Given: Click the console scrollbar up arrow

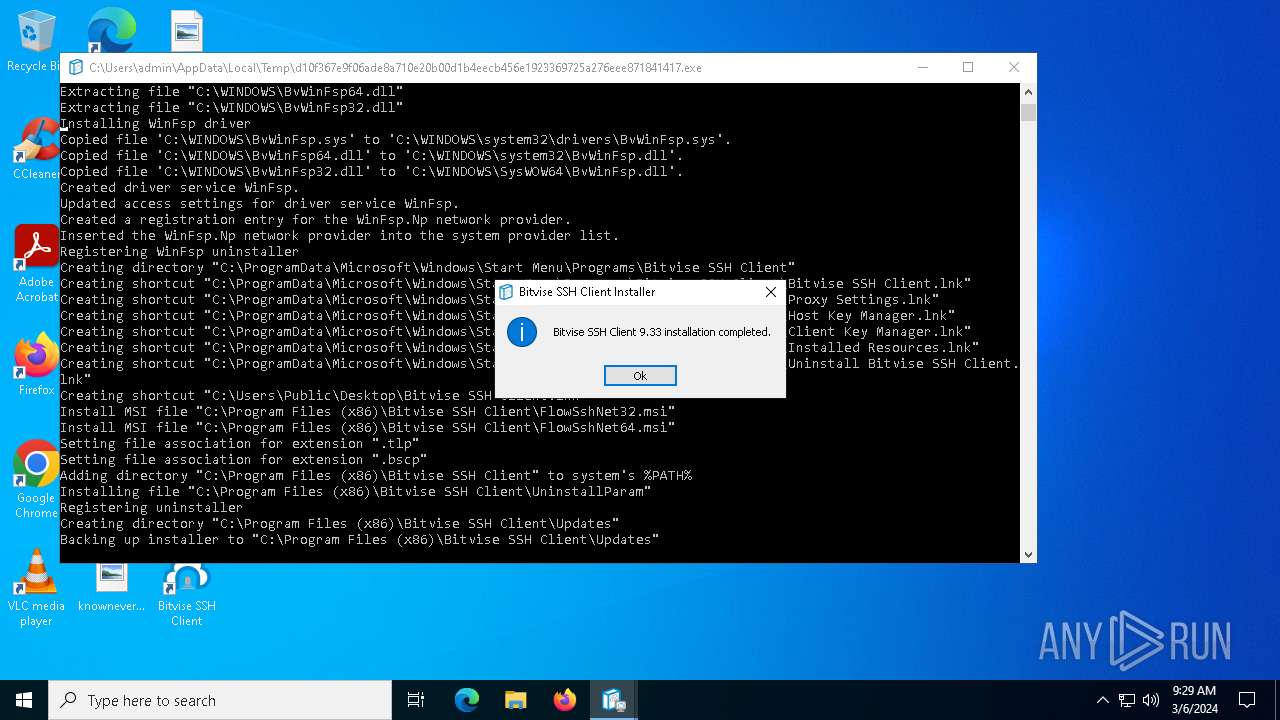Looking at the screenshot, I should [x=1028, y=92].
